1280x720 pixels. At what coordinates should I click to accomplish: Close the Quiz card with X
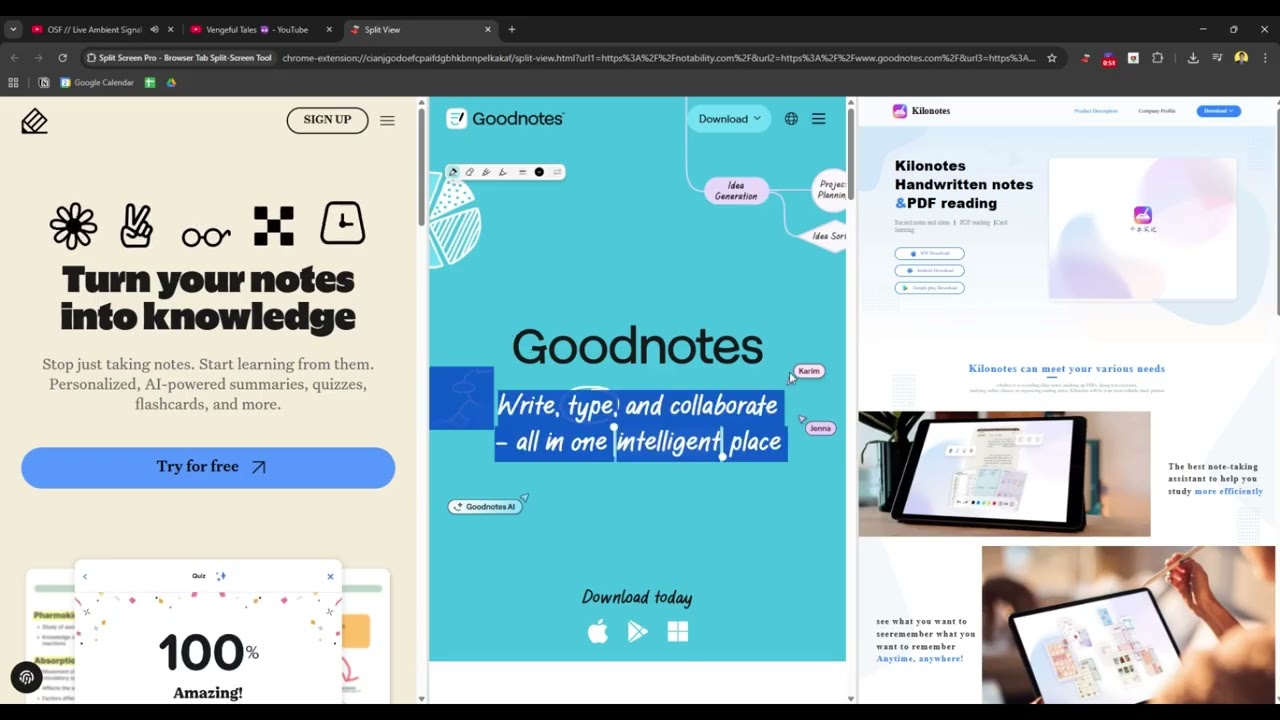[x=330, y=576]
